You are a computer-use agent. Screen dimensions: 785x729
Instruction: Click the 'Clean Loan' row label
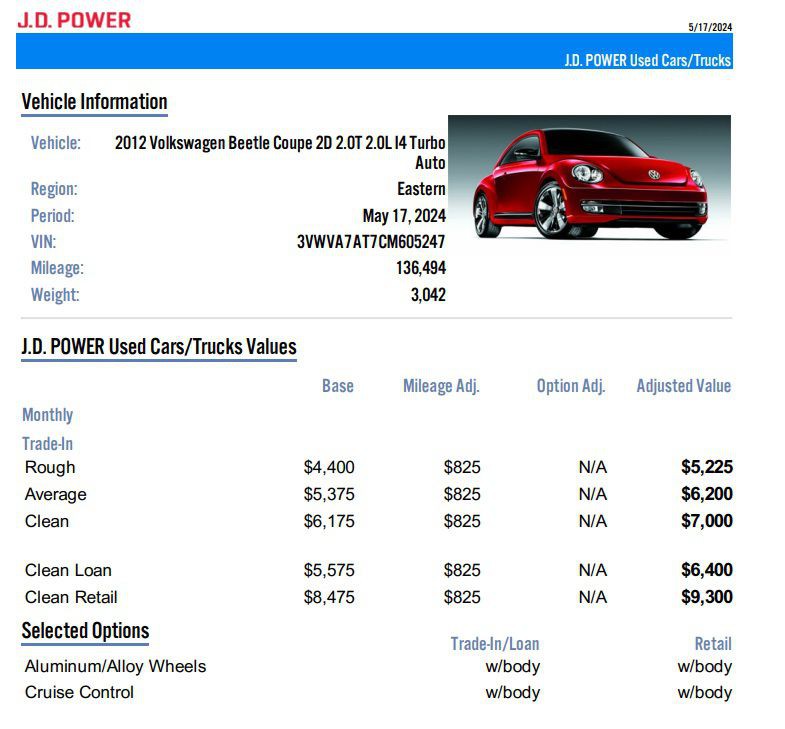[69, 570]
